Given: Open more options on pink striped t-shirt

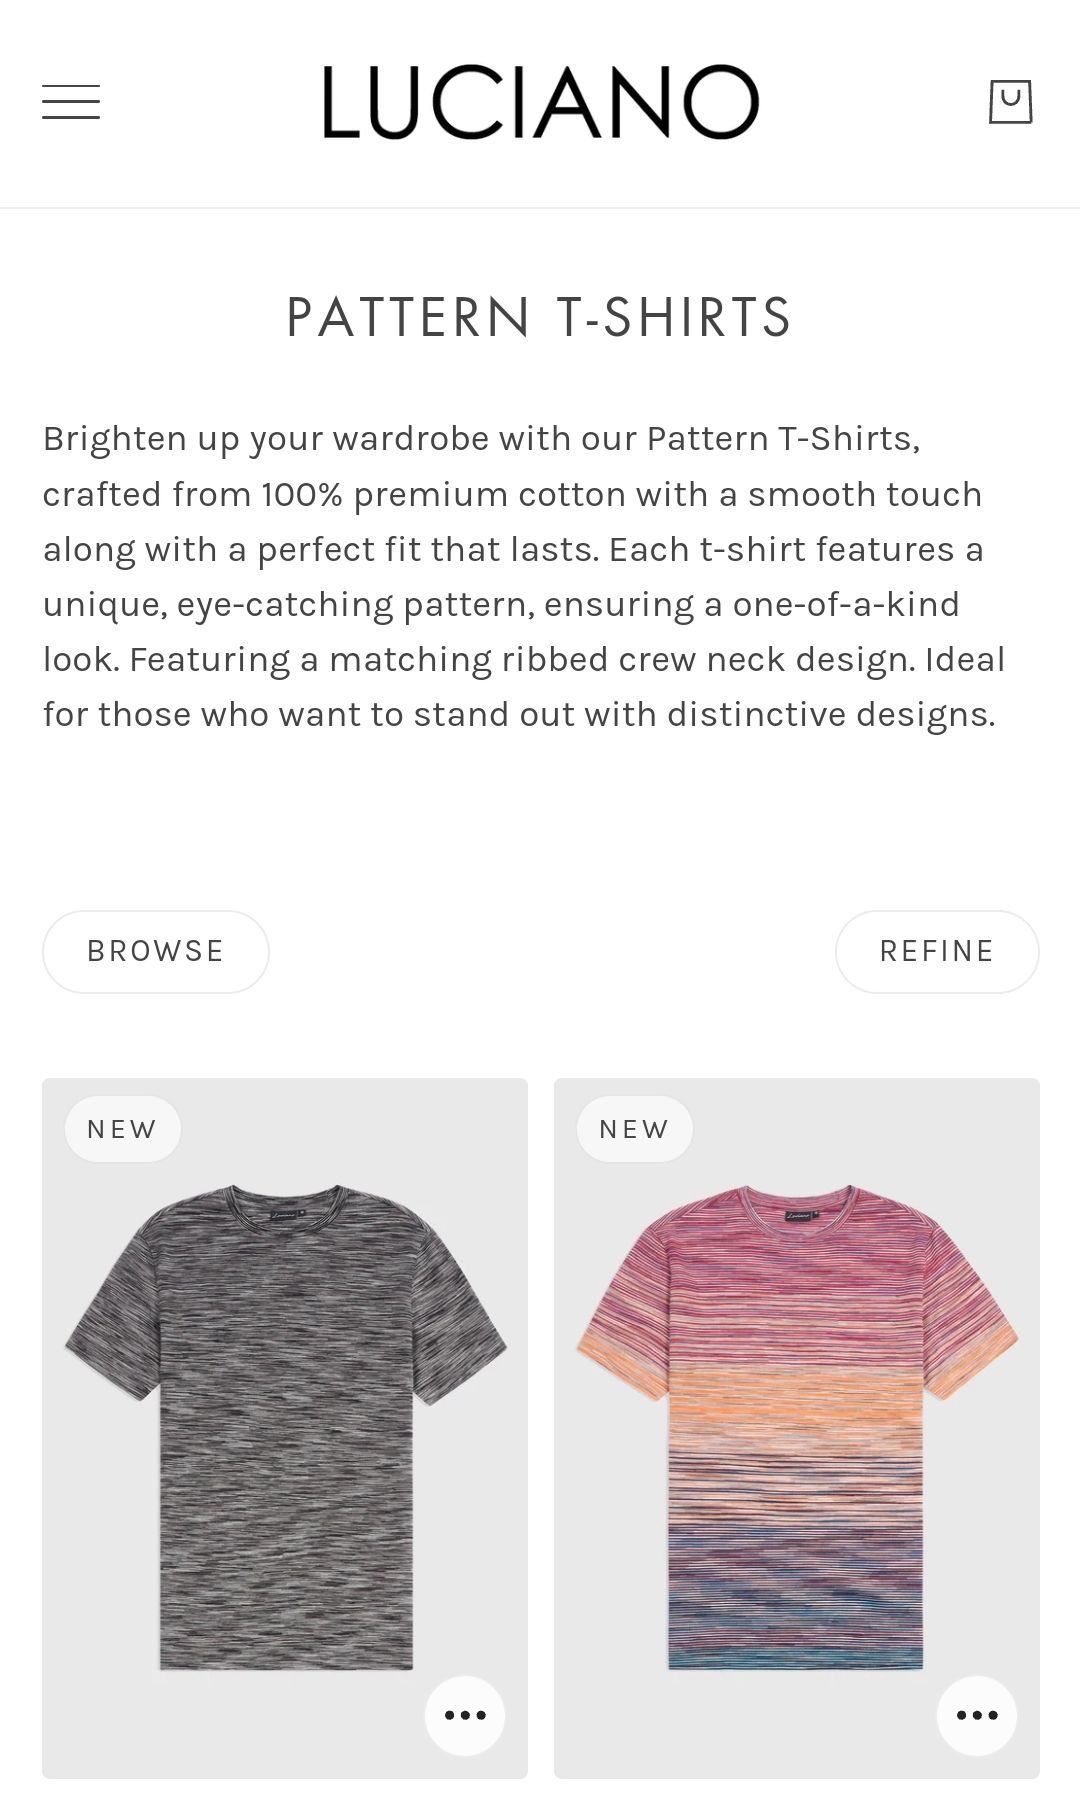Looking at the screenshot, I should (x=977, y=1715).
